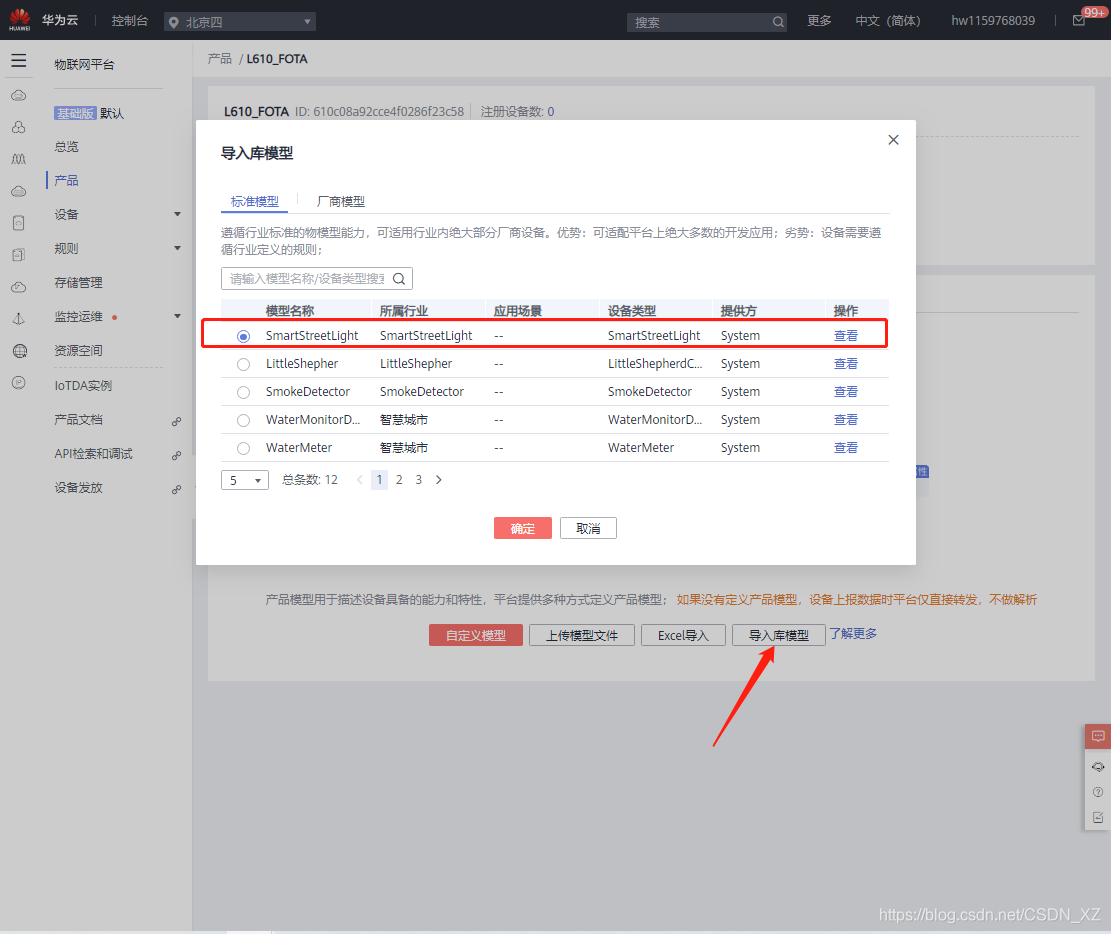
Task: Select the SmokeDetector radio button
Action: pyautogui.click(x=243, y=392)
